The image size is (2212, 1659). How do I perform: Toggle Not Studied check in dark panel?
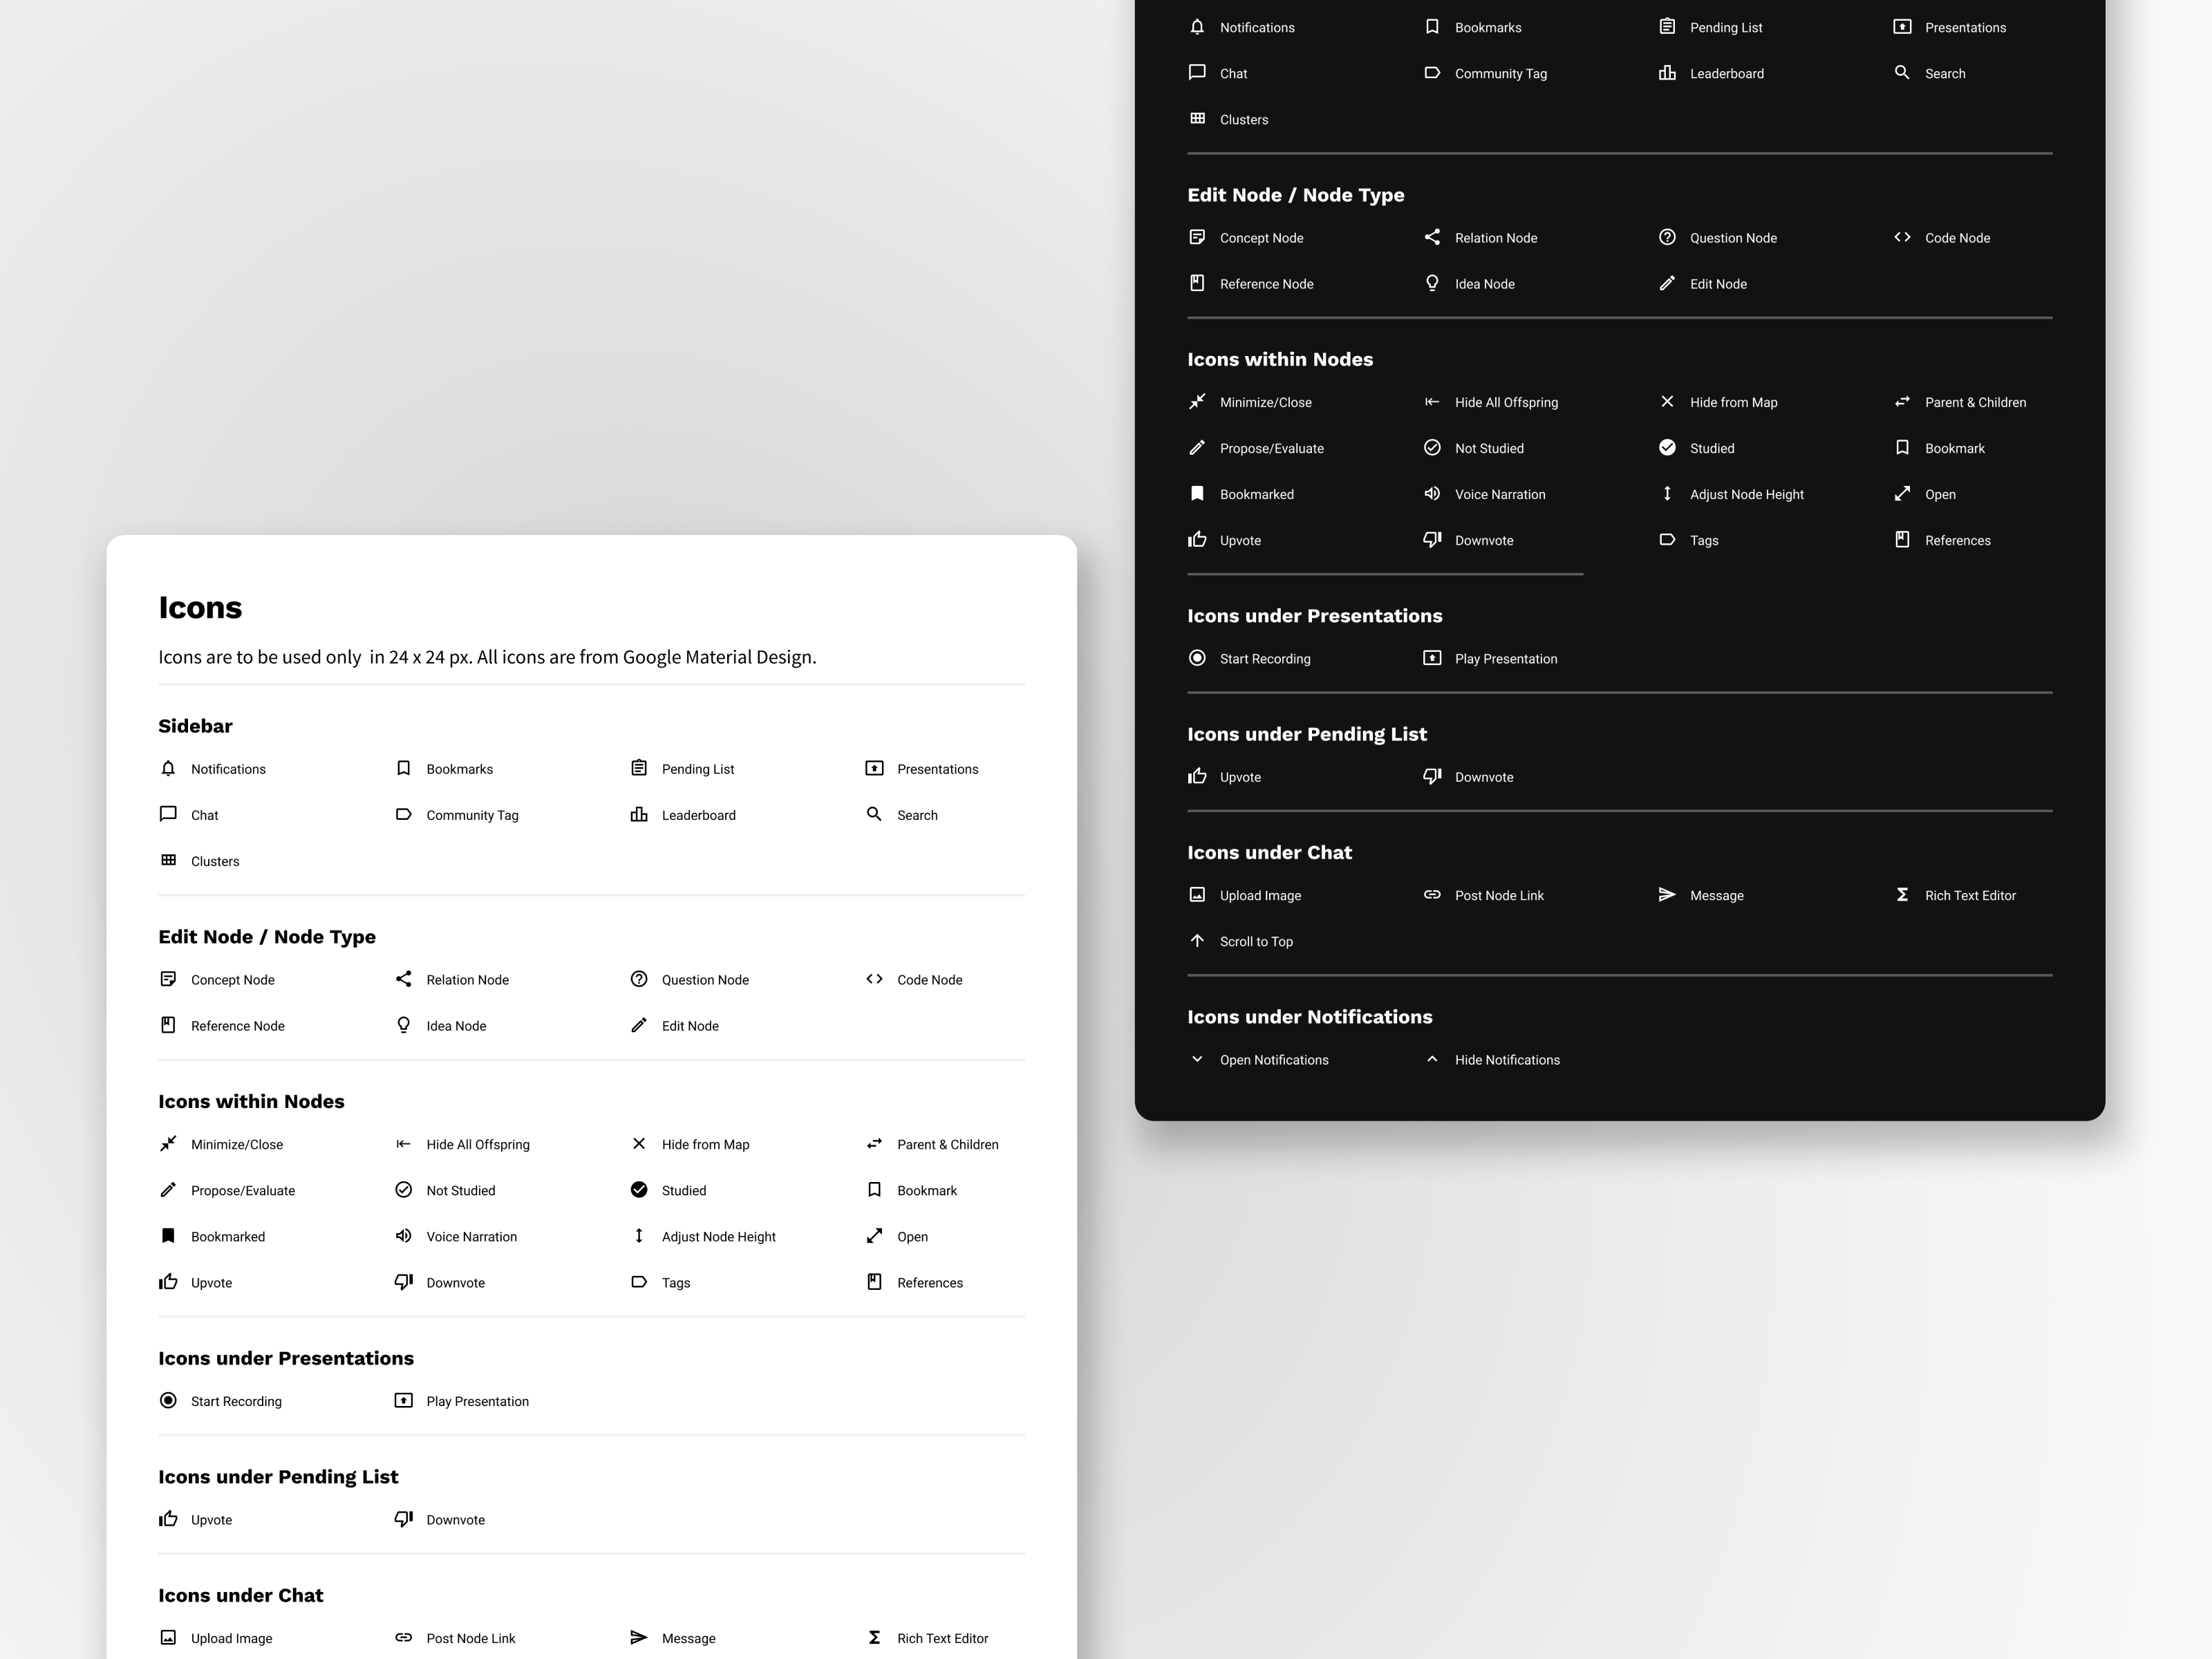coord(1432,447)
